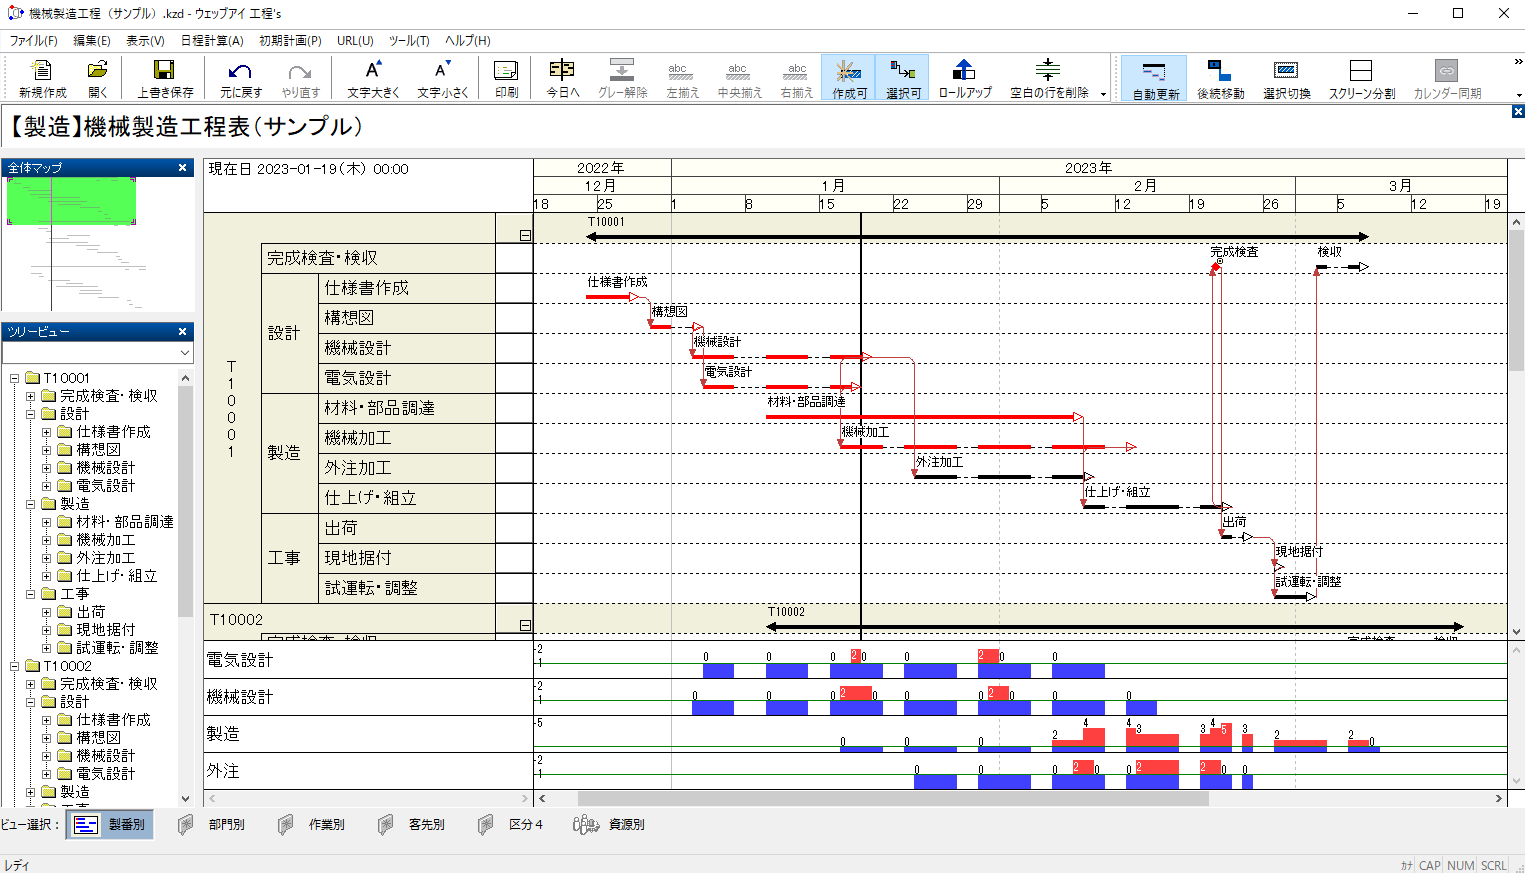The width and height of the screenshot is (1525, 873).
Task: Toggle 自動更新 auto-update button
Action: (x=1154, y=77)
